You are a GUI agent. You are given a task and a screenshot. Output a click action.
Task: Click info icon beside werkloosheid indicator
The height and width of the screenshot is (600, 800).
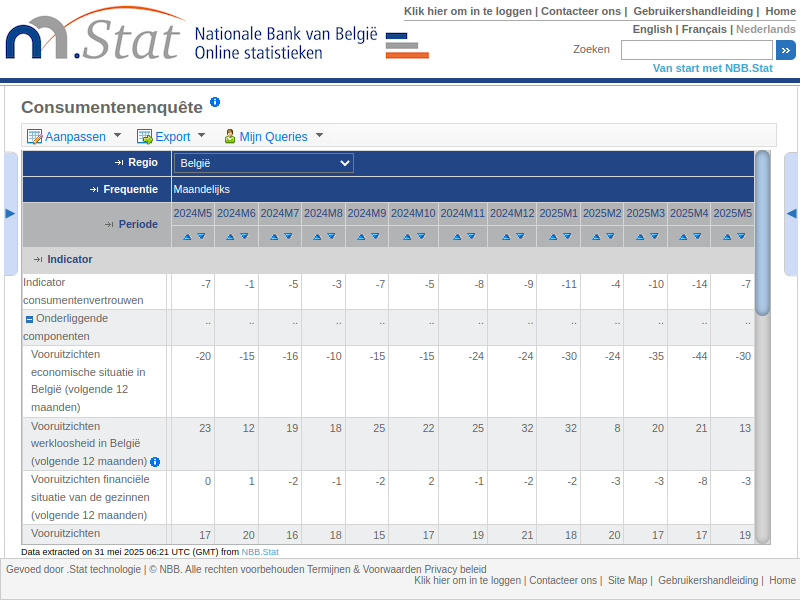155,462
